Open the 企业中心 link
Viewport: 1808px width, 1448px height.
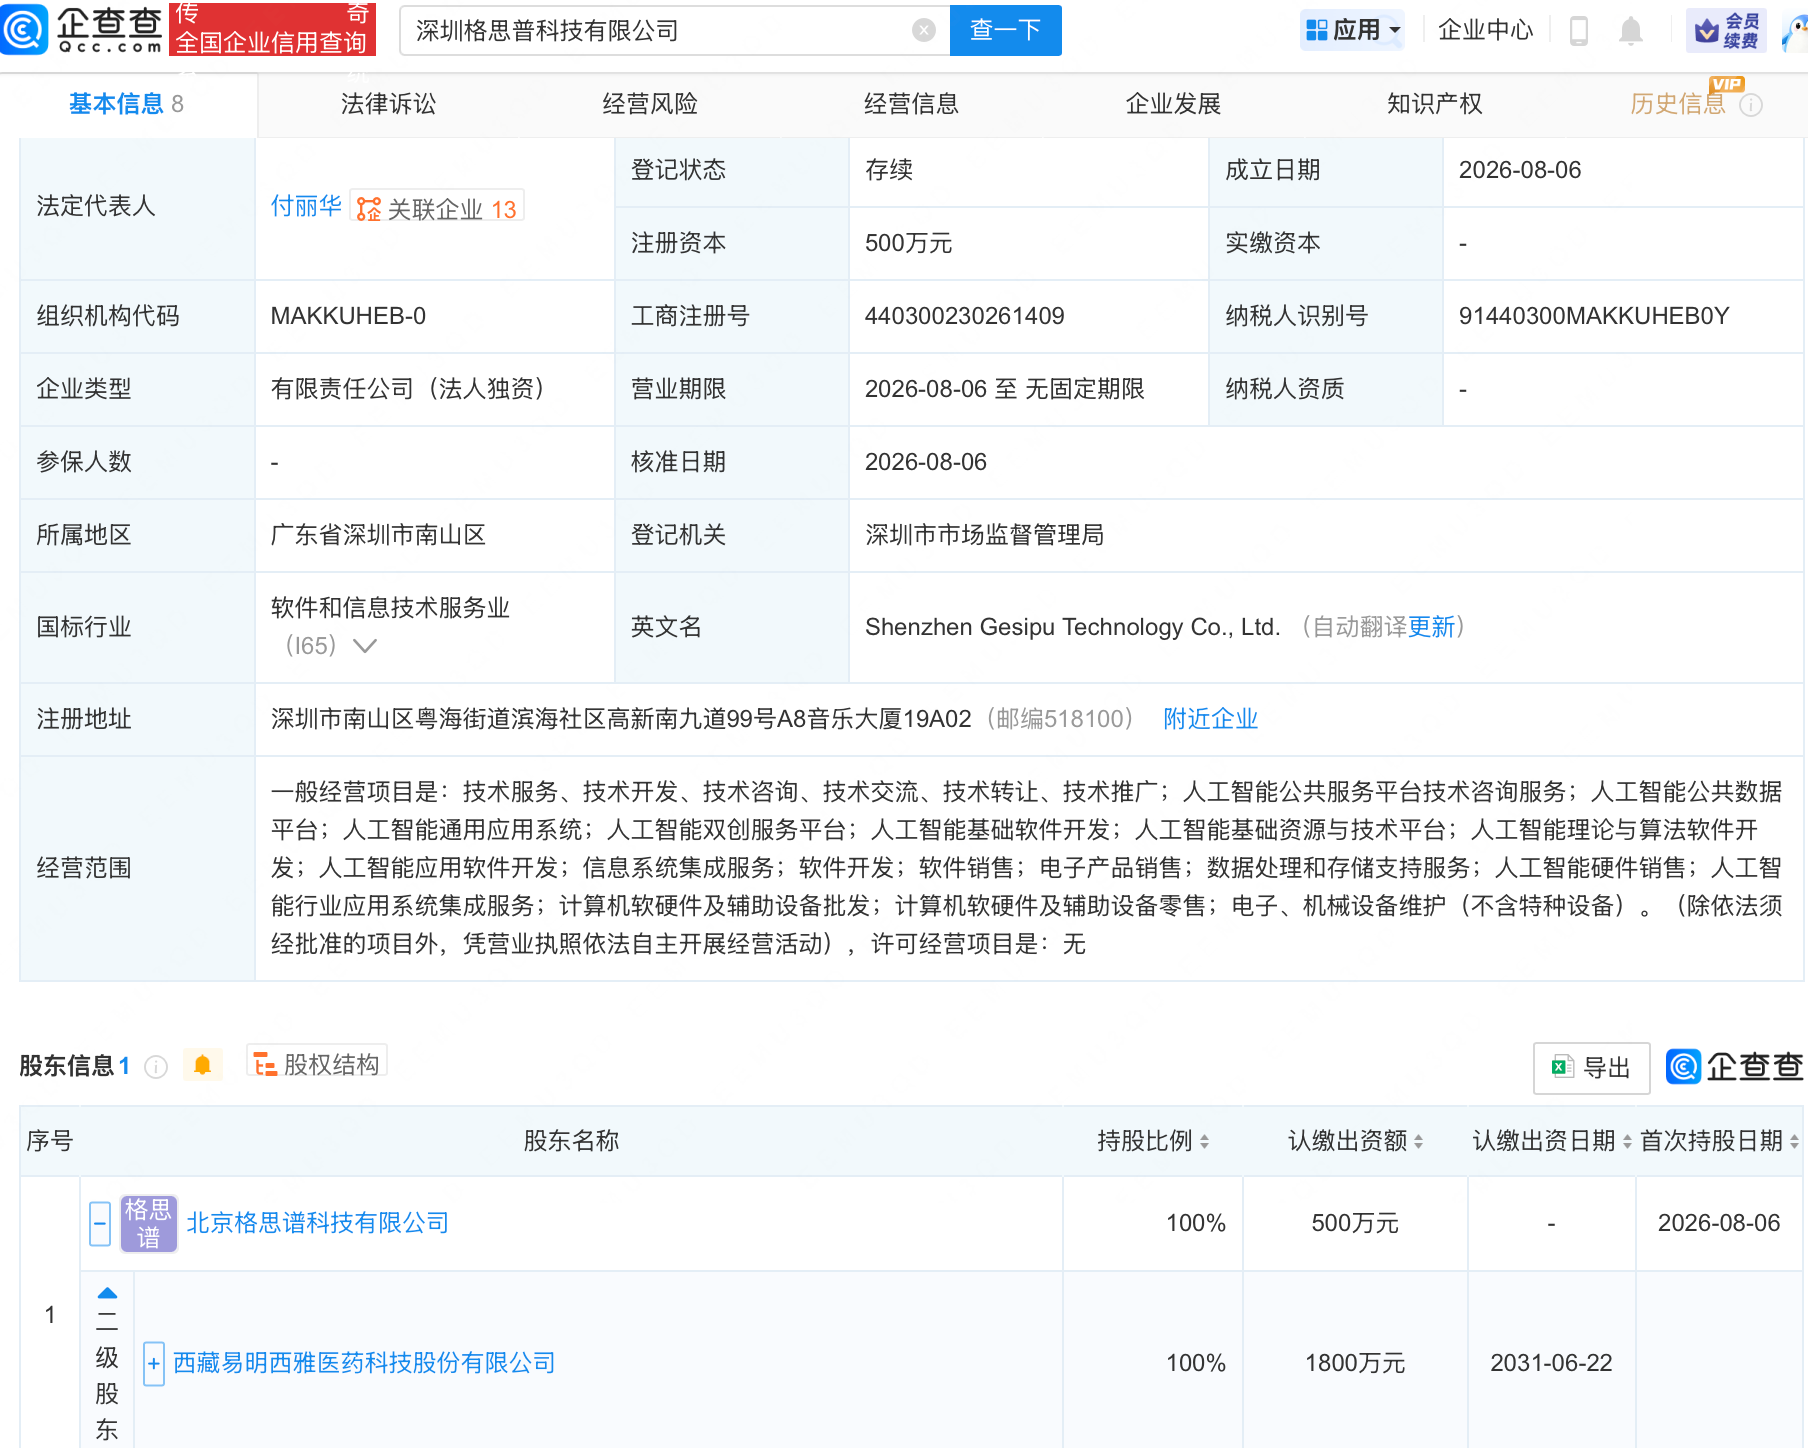point(1485,30)
